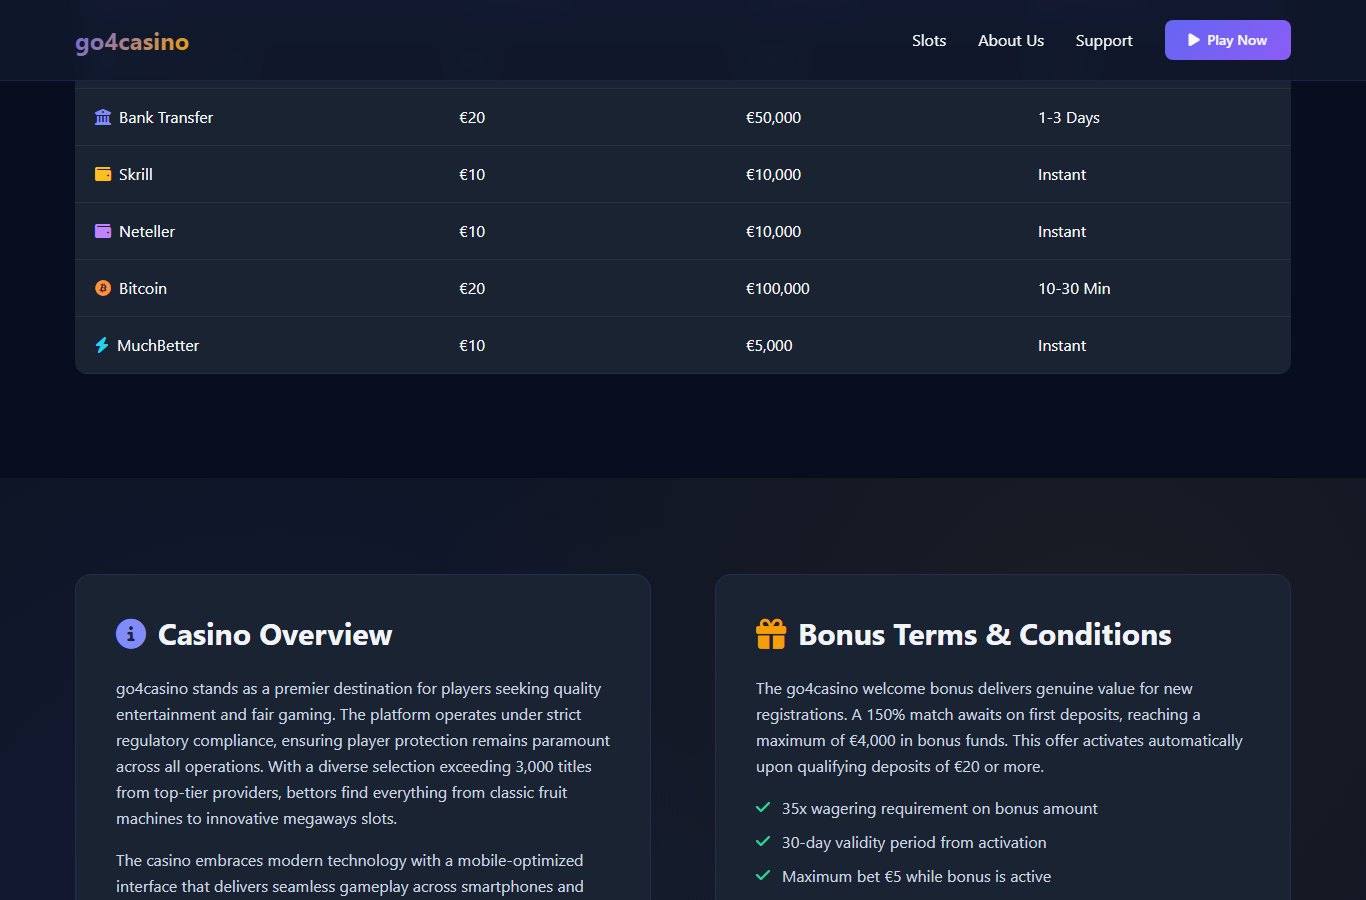
Task: Click the Skrill wallet icon
Action: tap(103, 174)
